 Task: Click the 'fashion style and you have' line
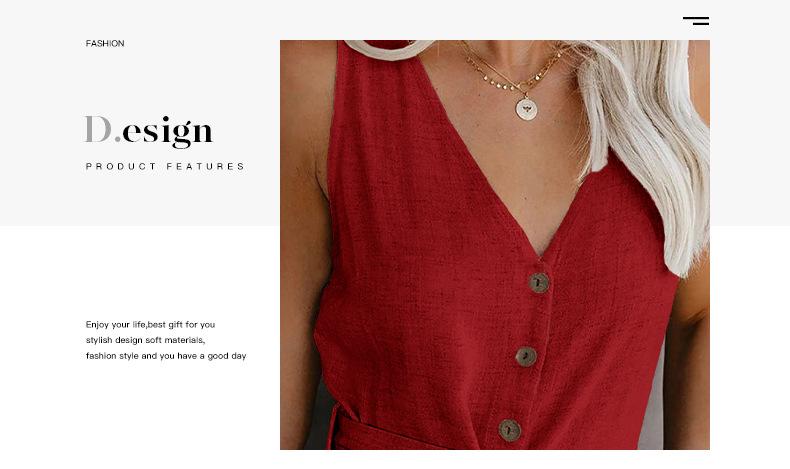[166, 356]
